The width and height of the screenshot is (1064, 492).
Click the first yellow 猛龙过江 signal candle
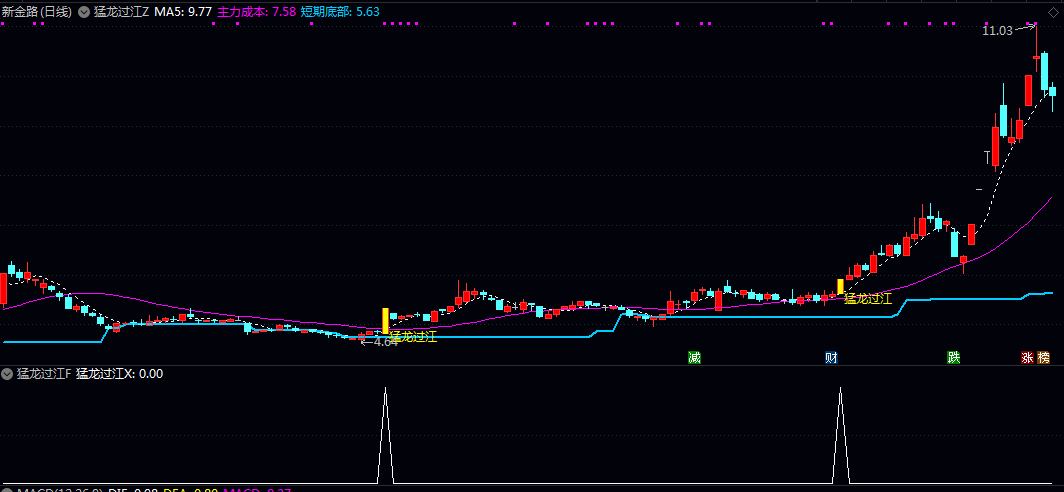[x=385, y=320]
